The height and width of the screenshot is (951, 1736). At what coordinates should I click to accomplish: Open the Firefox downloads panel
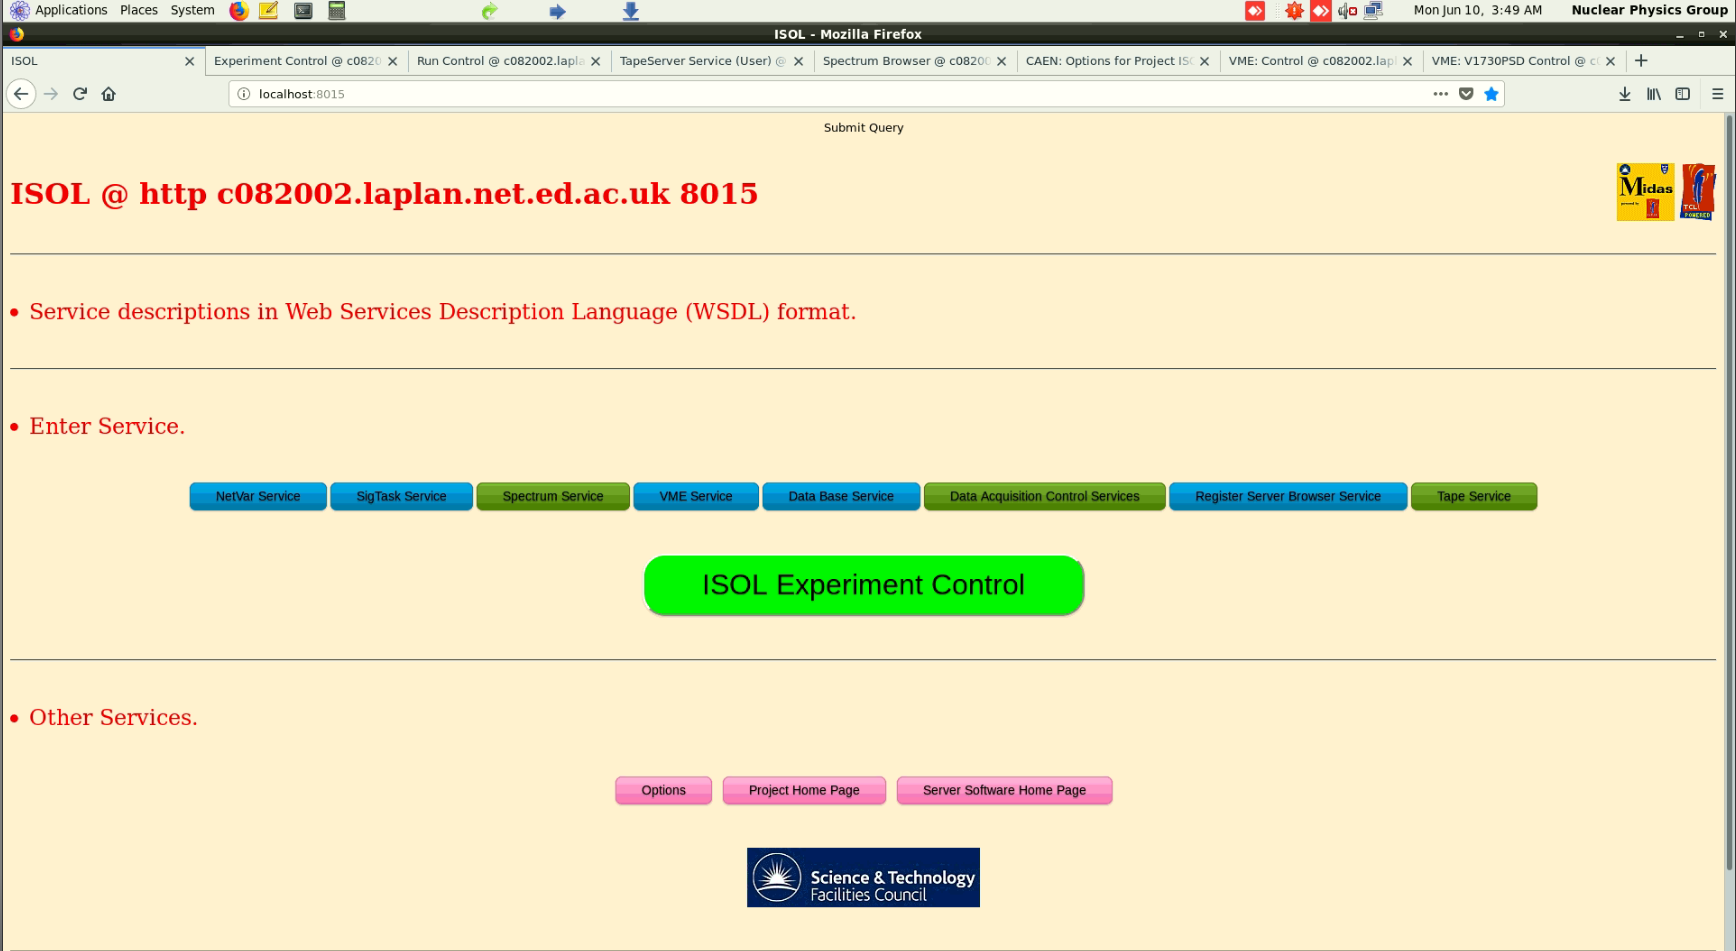pyautogui.click(x=1625, y=94)
